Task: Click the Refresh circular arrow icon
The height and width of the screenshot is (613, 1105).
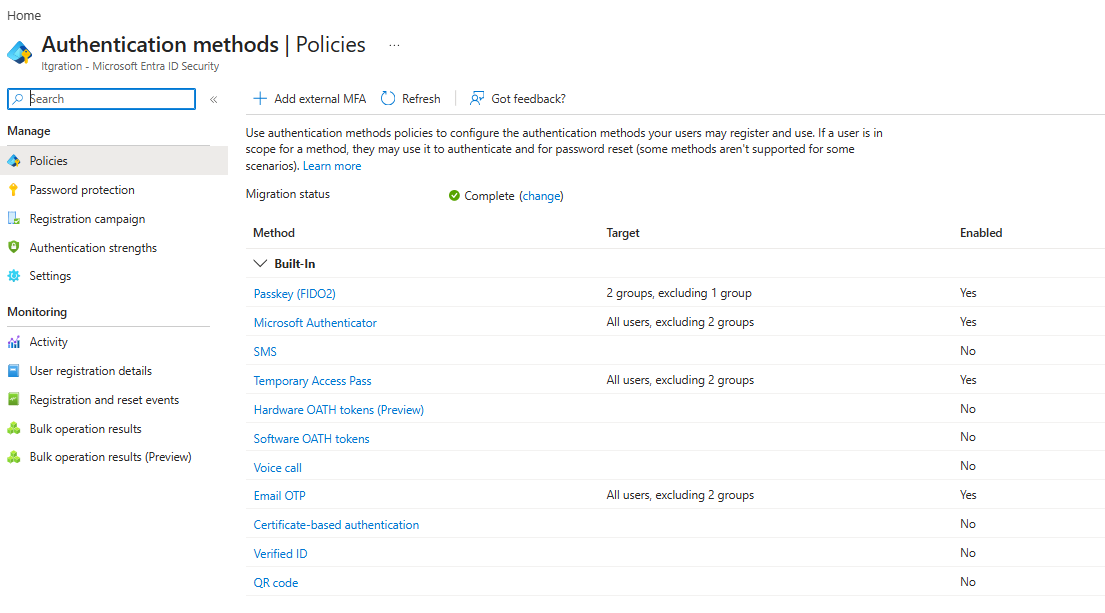Action: tap(388, 99)
